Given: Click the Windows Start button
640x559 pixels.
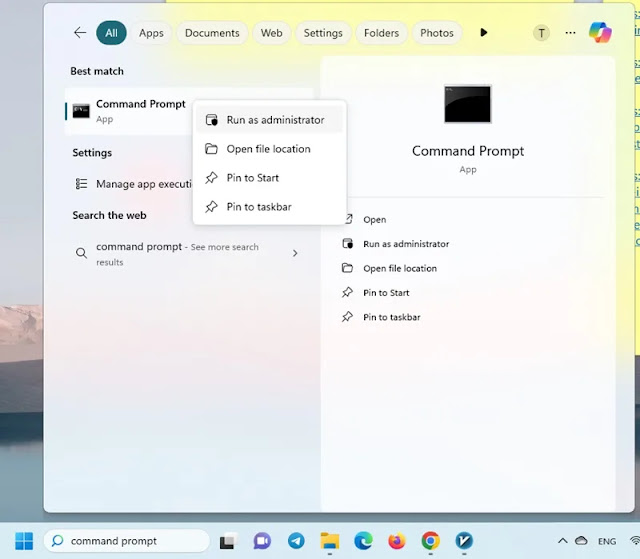Looking at the screenshot, I should point(24,541).
